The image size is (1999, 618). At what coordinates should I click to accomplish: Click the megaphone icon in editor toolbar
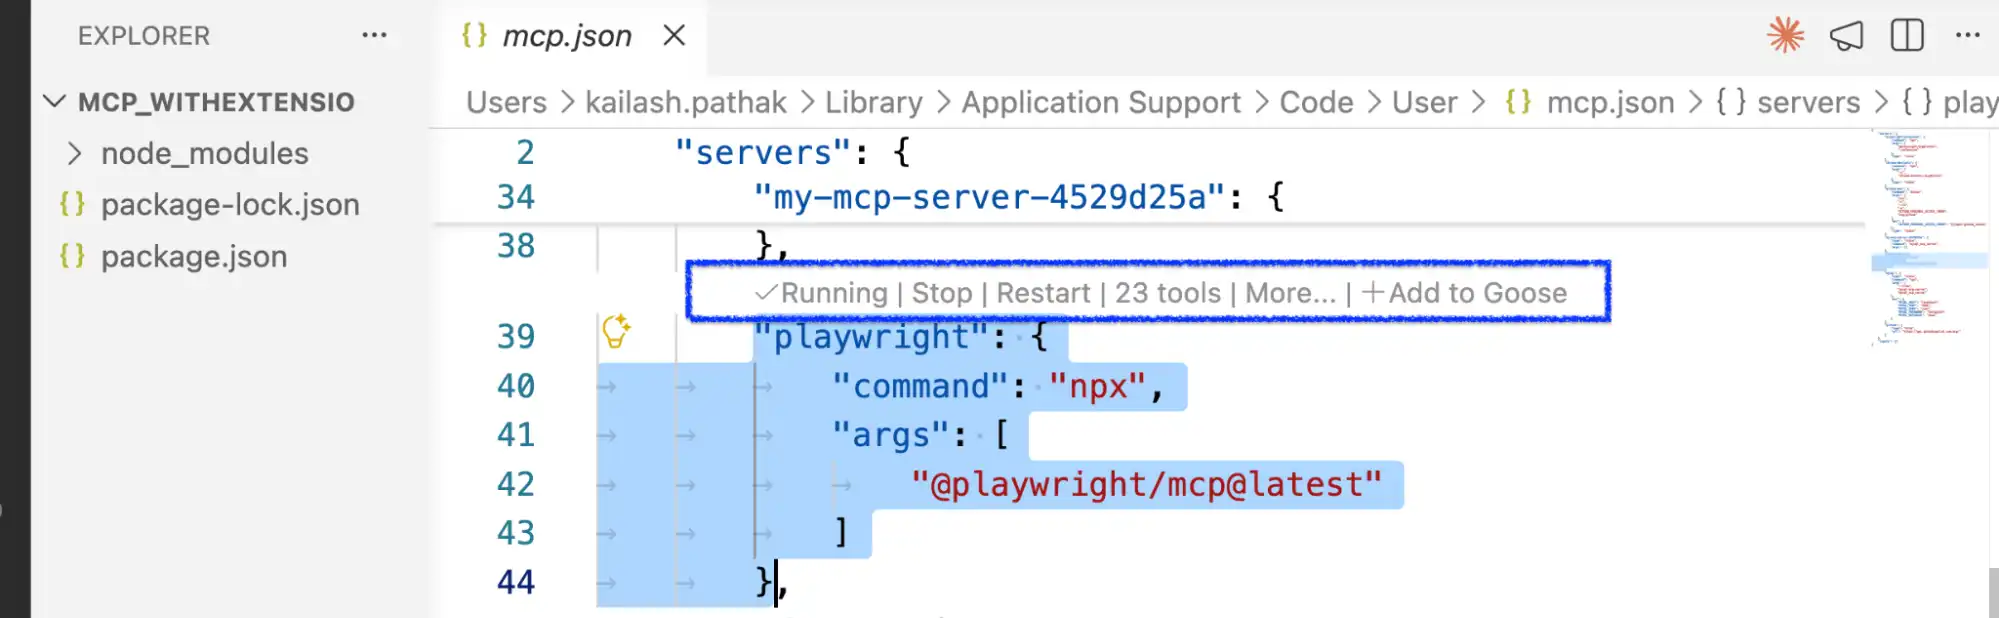[x=1846, y=36]
